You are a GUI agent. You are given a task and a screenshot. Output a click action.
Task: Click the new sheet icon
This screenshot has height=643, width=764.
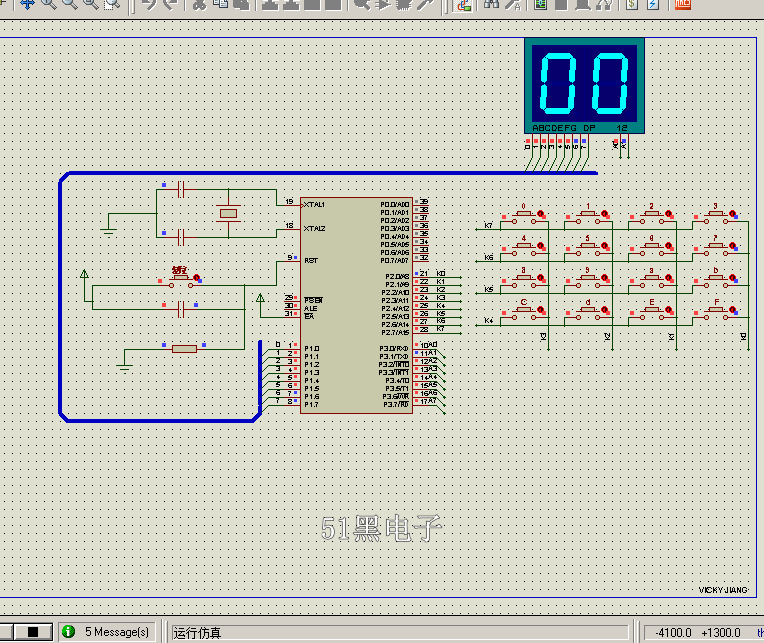click(561, 4)
